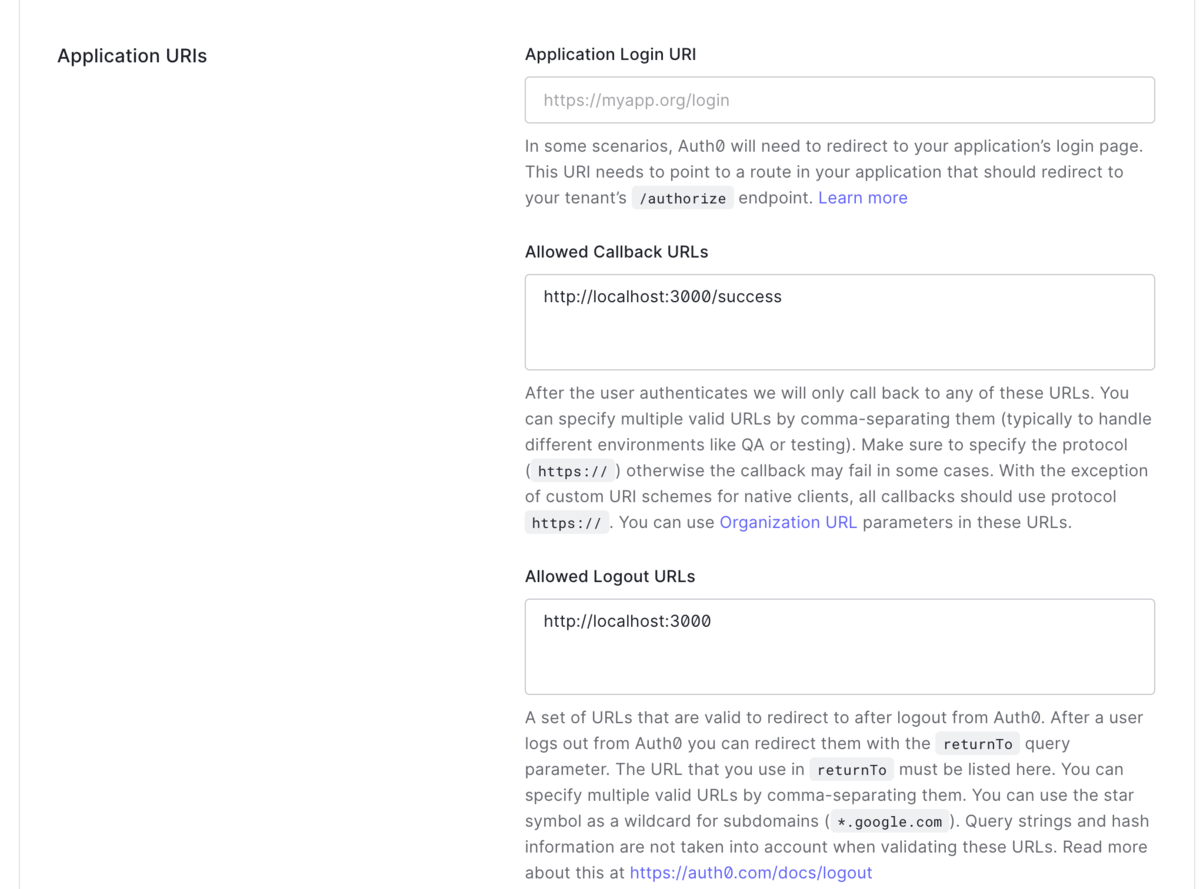Click the Application Login URI label
This screenshot has width=1200, height=889.
click(x=610, y=54)
